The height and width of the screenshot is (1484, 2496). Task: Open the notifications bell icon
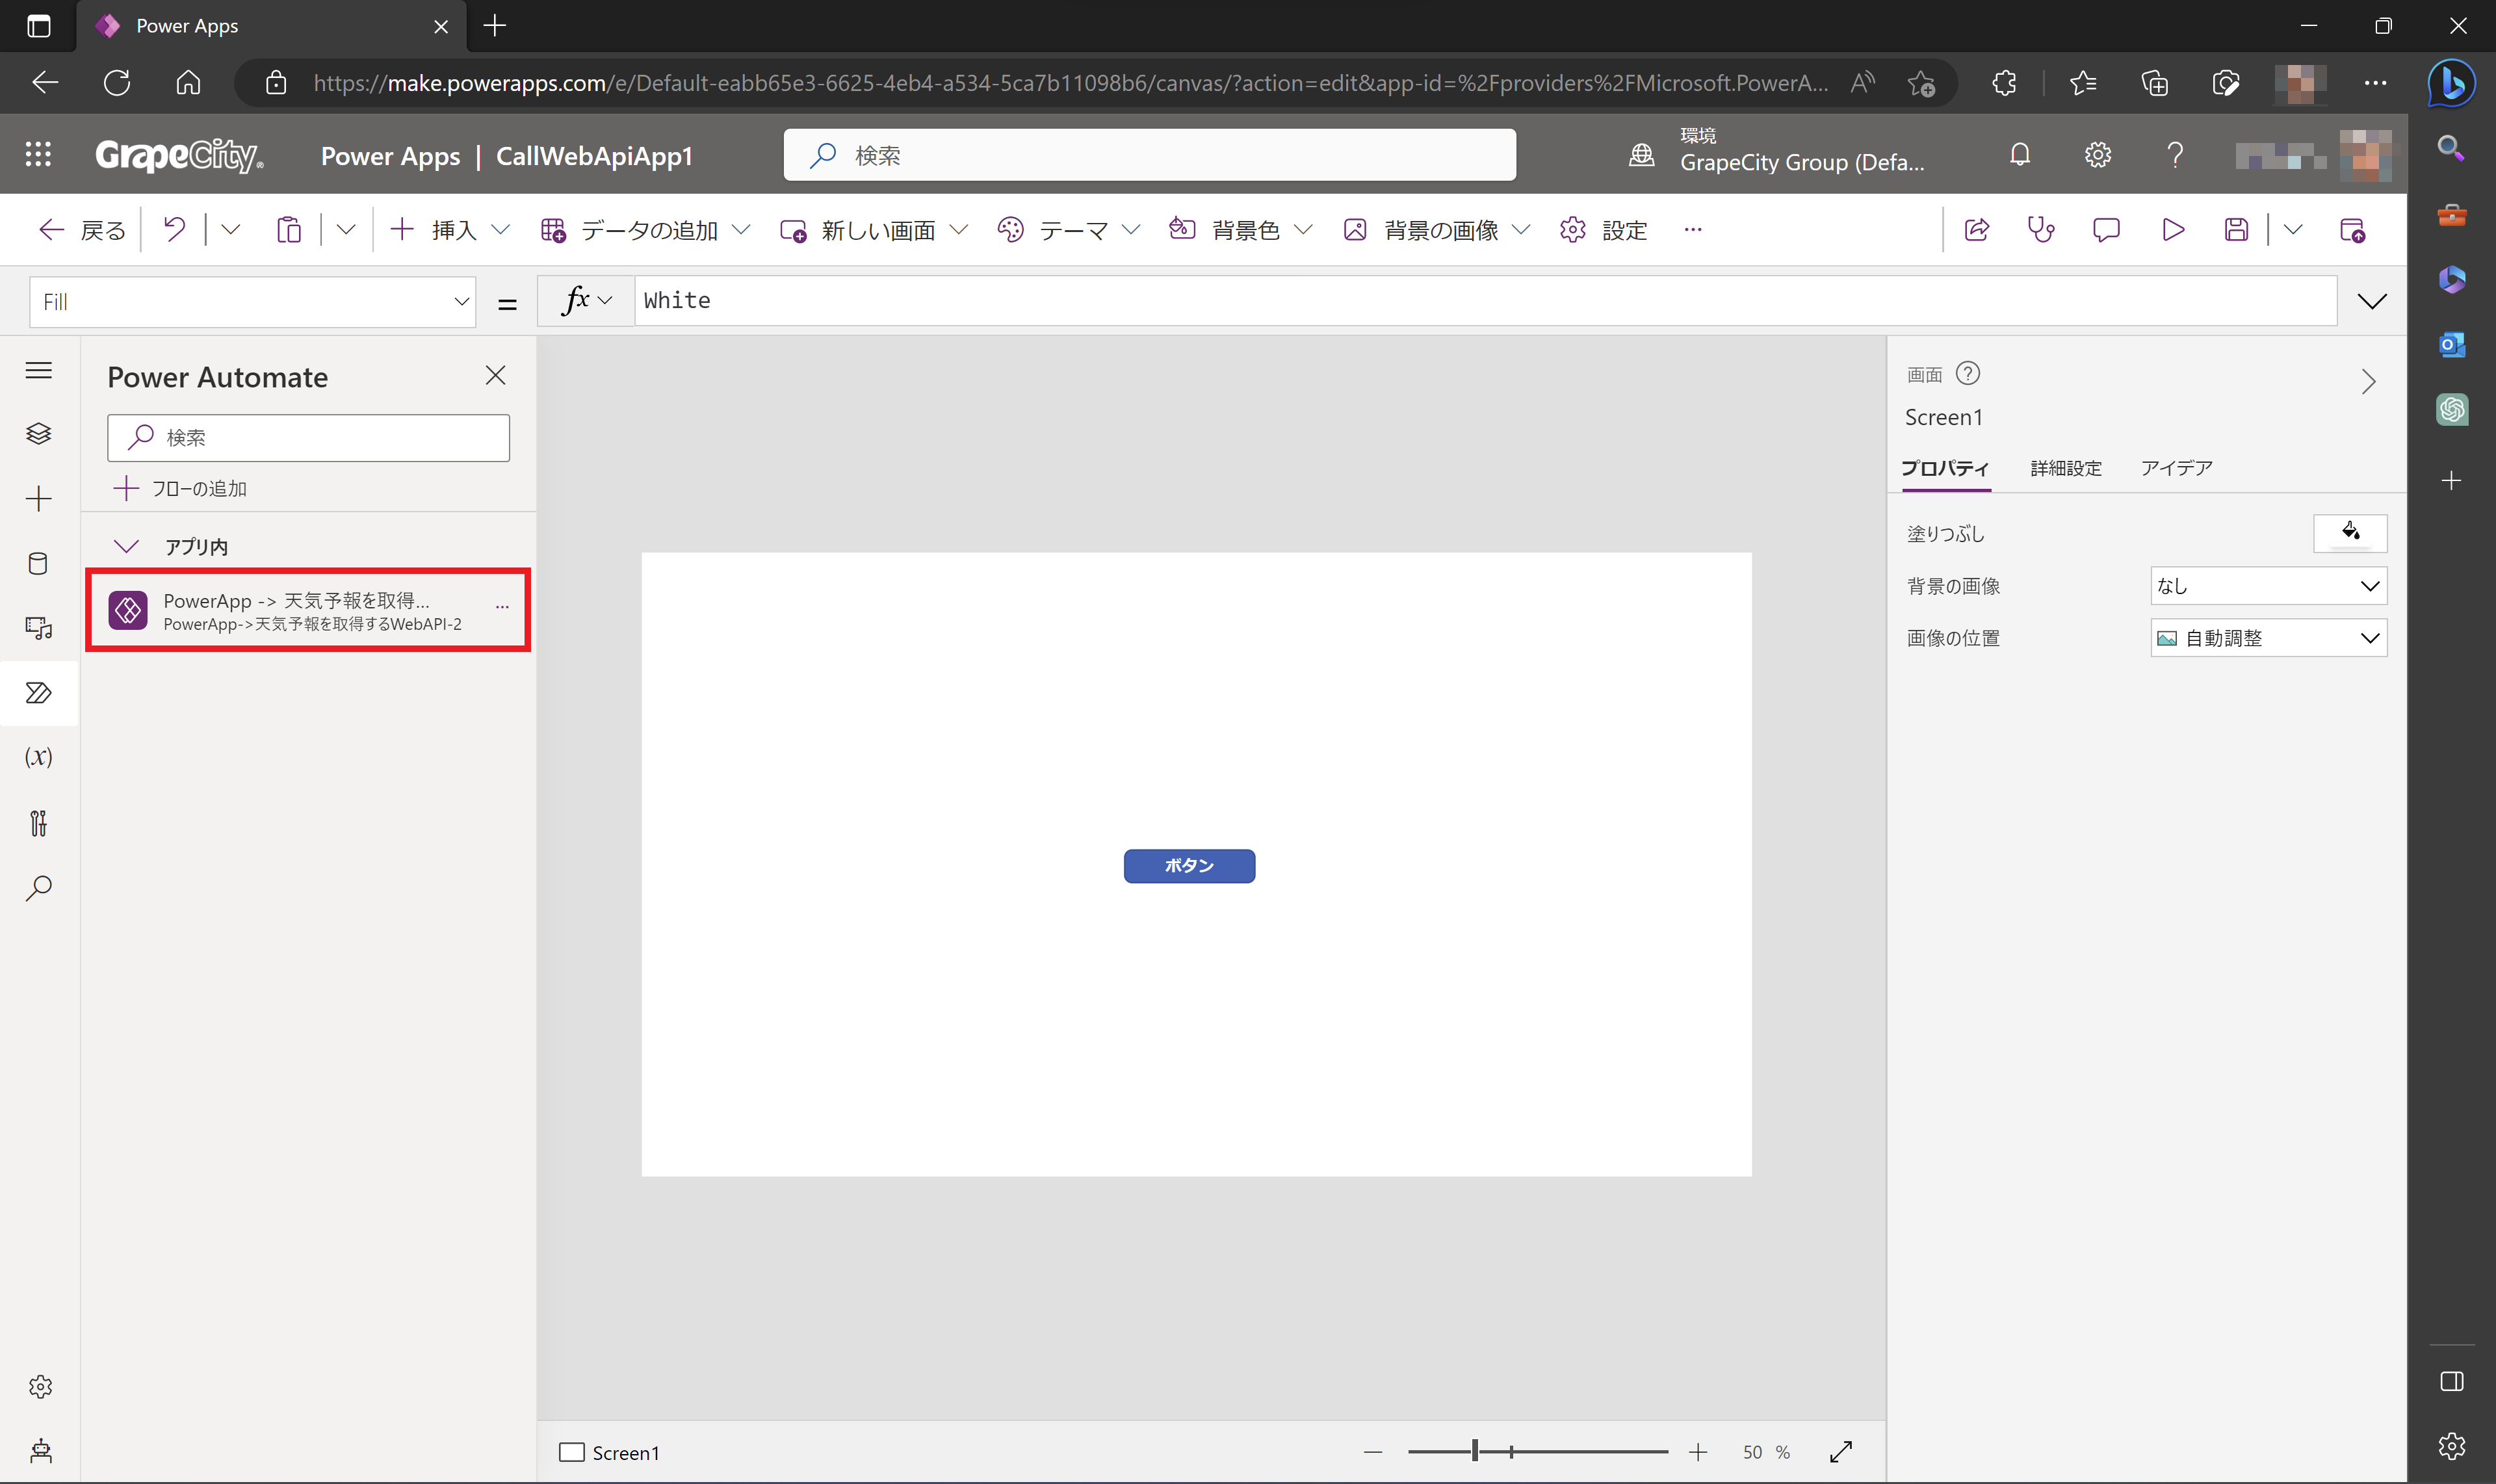pyautogui.click(x=2020, y=154)
